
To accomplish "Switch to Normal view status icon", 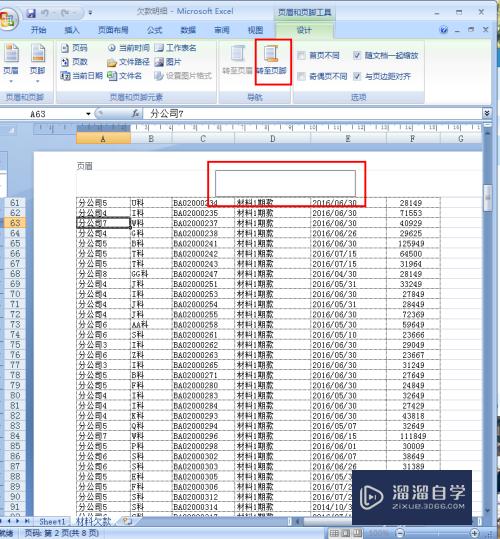I will 334,534.
